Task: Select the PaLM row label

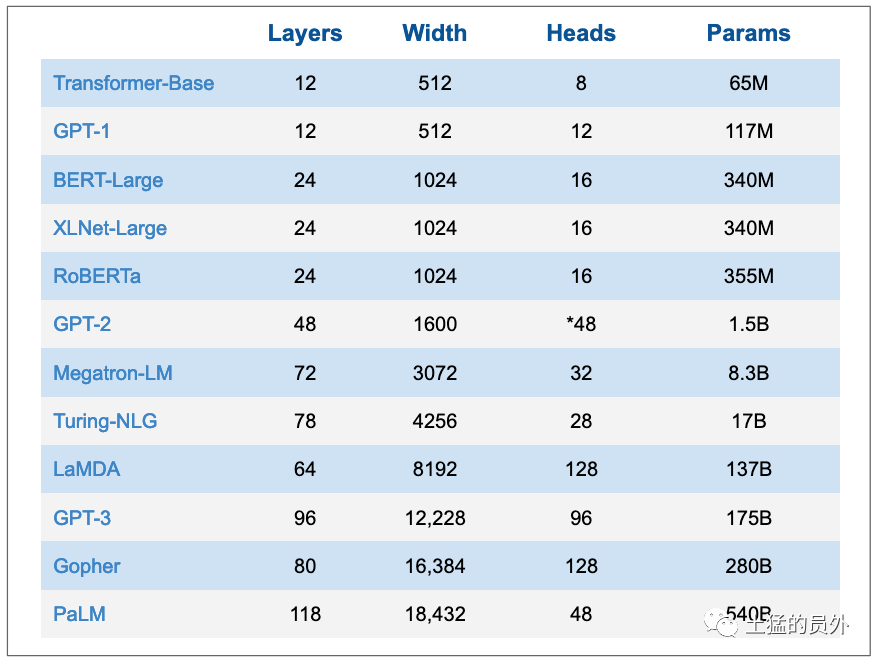Action: pyautogui.click(x=80, y=614)
